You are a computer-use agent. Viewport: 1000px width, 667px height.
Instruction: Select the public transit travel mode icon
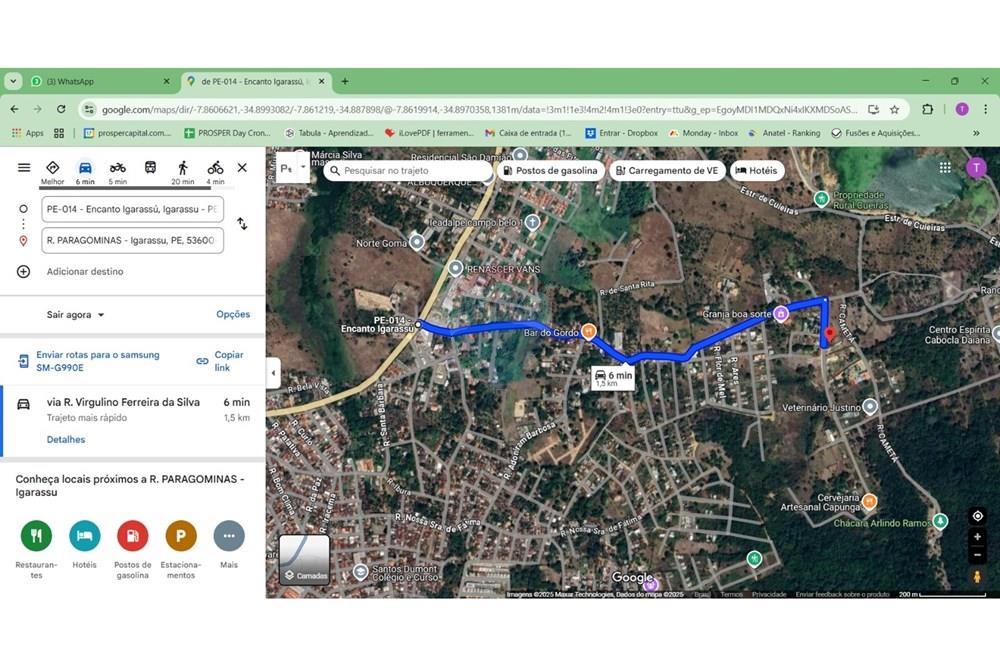pyautogui.click(x=150, y=167)
